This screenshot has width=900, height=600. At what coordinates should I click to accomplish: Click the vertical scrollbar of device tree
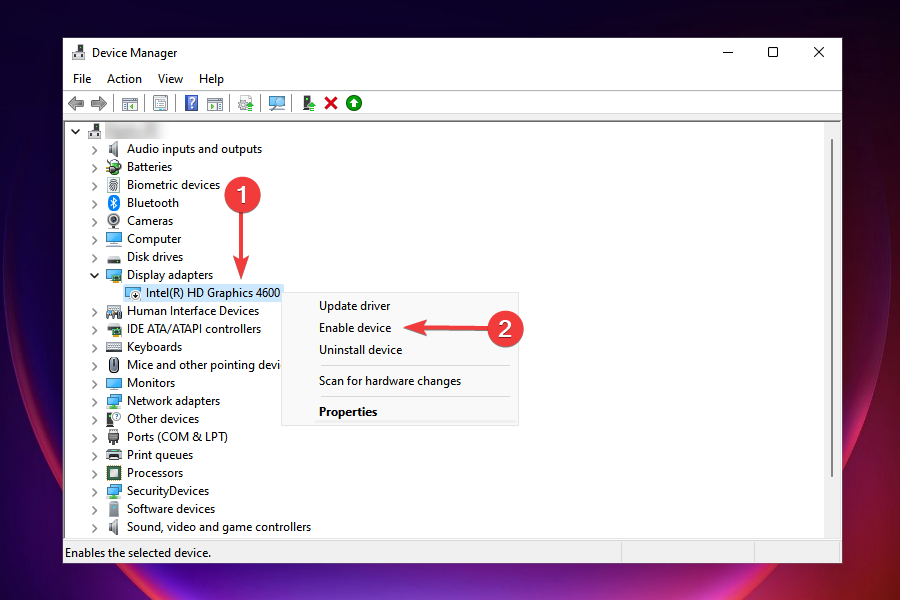point(832,308)
